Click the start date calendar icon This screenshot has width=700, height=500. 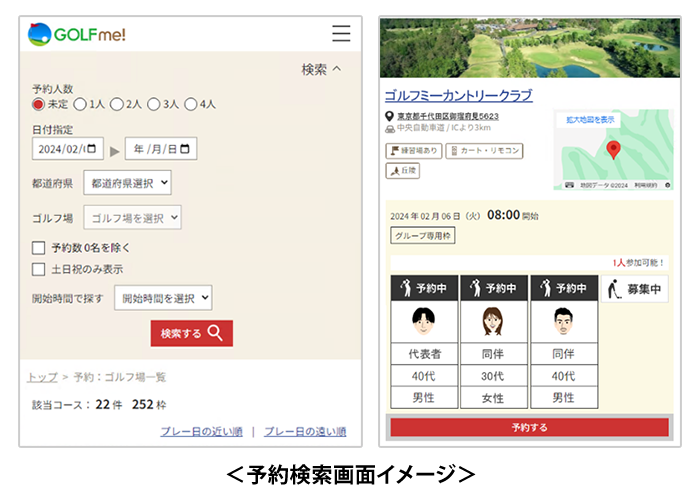pos(94,149)
